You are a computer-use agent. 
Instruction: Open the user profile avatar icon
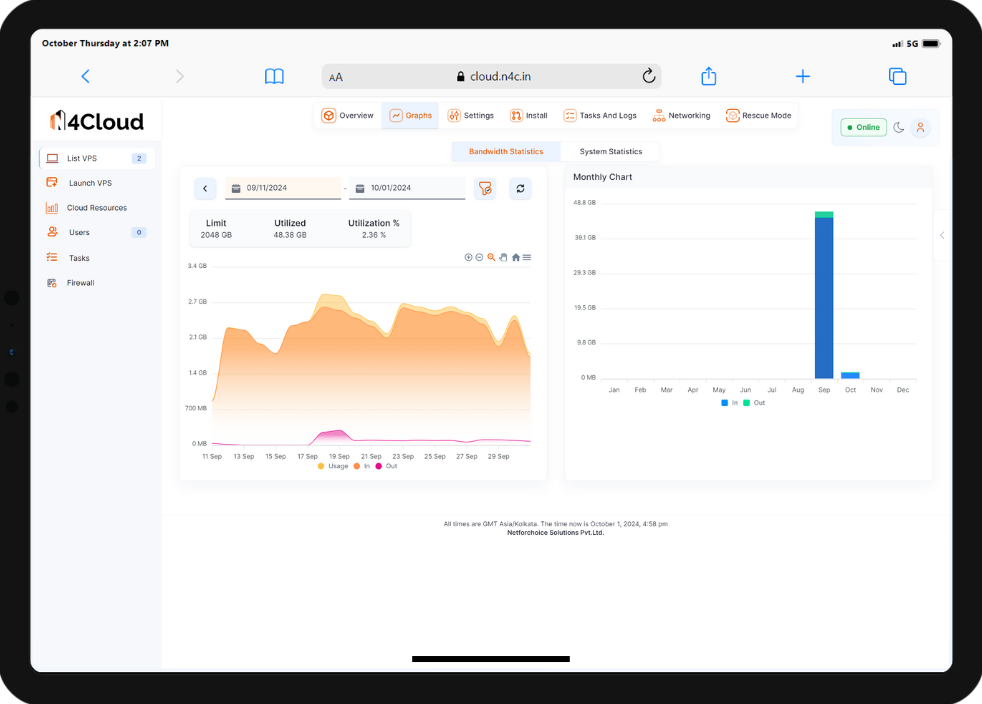[x=920, y=128]
